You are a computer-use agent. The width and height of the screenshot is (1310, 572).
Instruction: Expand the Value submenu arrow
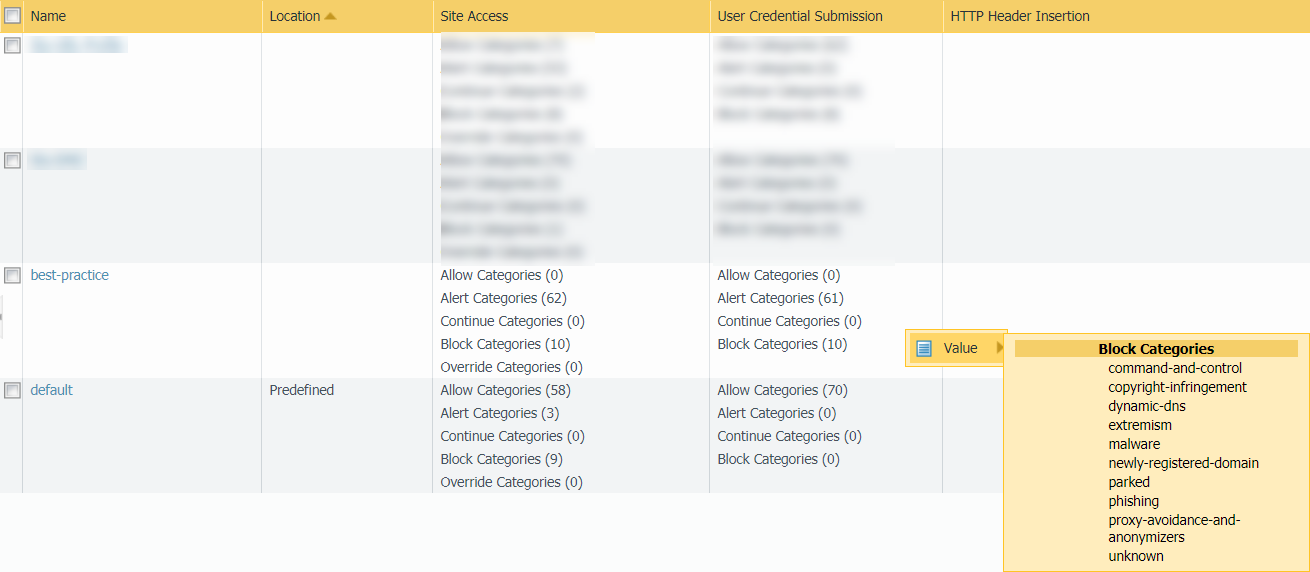999,348
